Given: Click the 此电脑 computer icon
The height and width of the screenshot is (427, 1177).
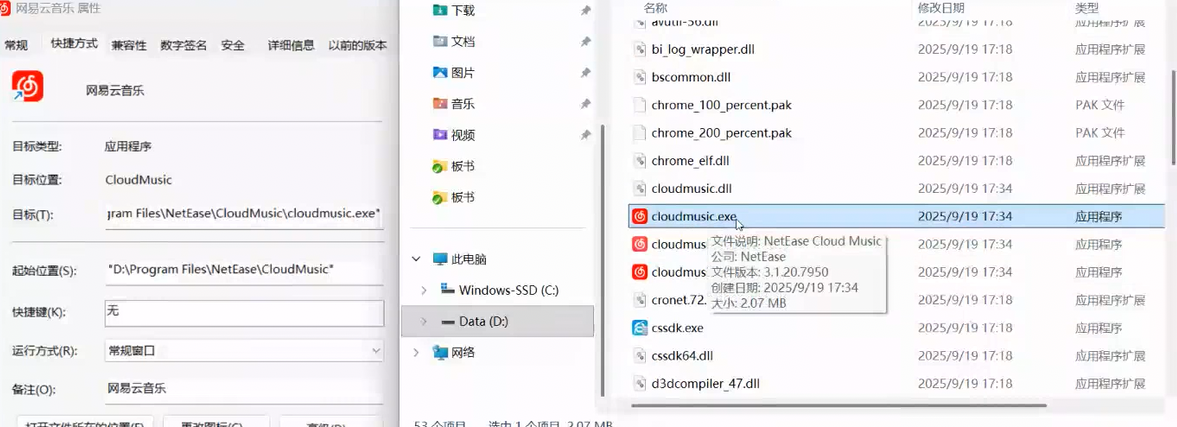Looking at the screenshot, I should pos(441,259).
